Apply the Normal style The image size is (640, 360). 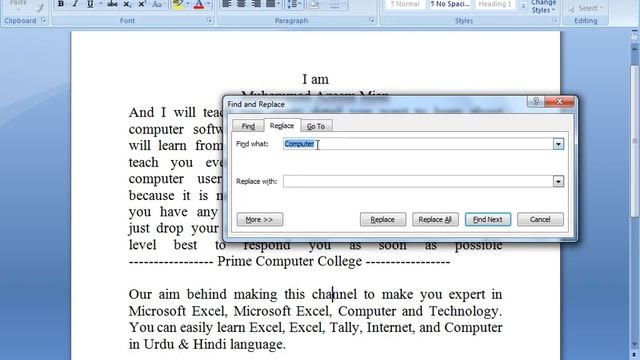click(x=404, y=4)
